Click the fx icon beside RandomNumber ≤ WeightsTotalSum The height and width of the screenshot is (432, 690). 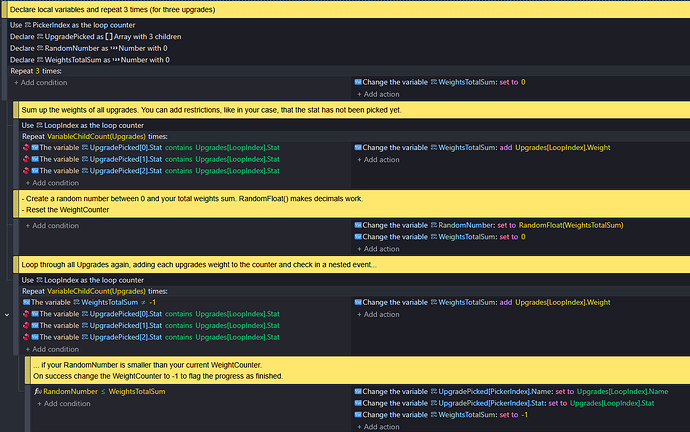[x=38, y=391]
